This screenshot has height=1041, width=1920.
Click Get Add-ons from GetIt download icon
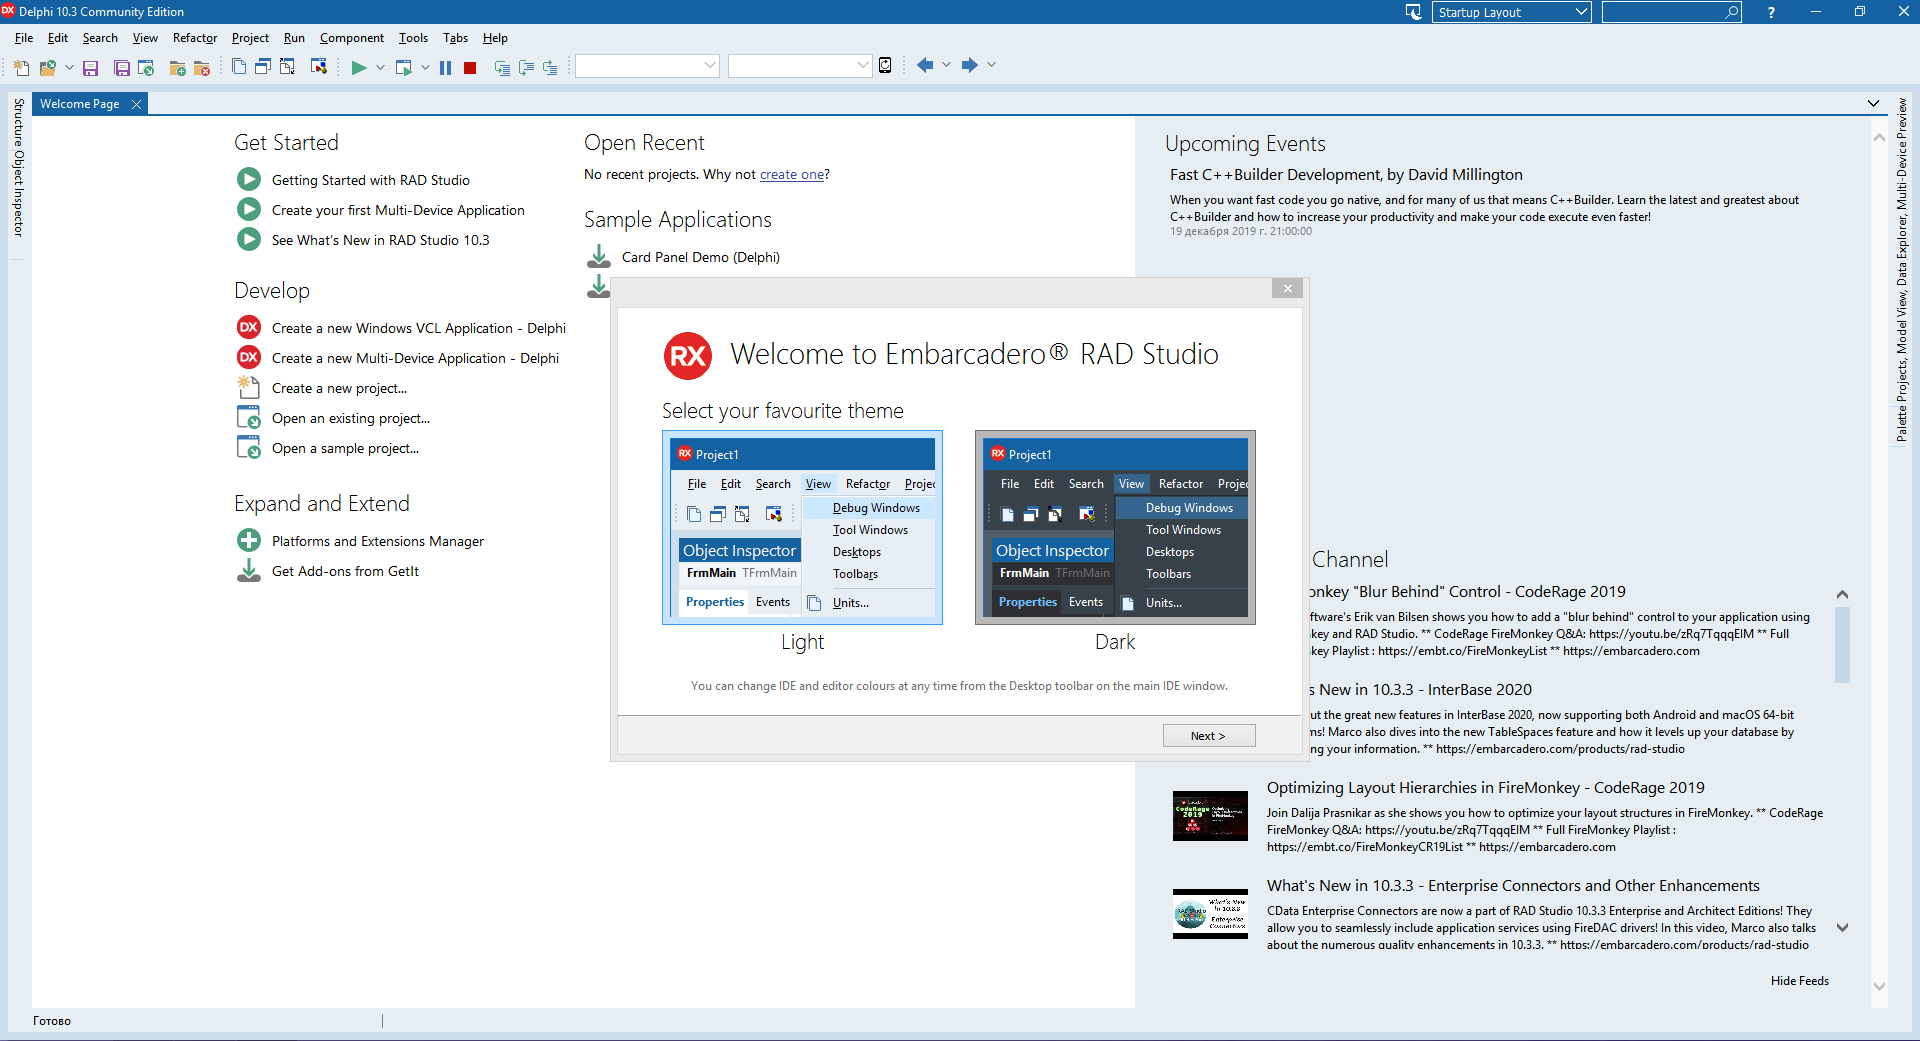249,571
